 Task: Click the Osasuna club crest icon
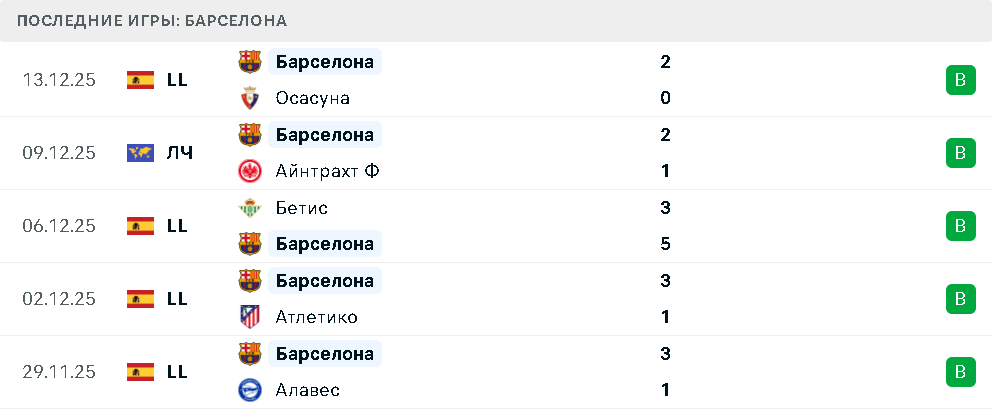249,98
